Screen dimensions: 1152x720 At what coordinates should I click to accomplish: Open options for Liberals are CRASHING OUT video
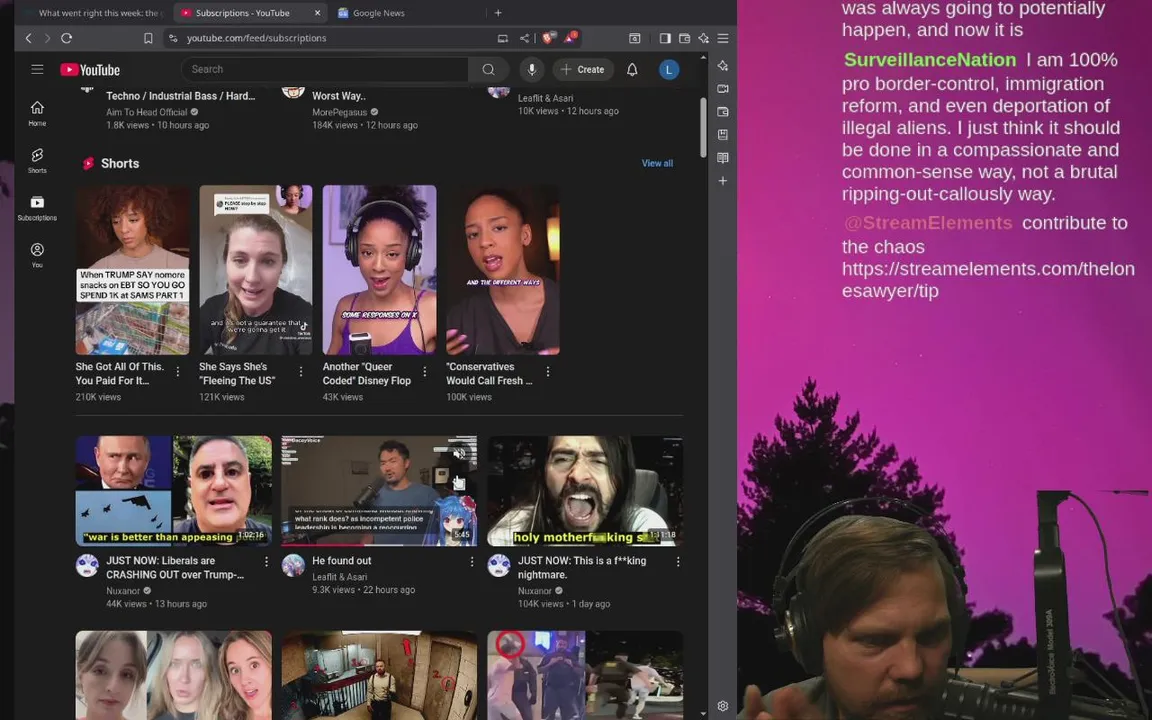pos(266,561)
